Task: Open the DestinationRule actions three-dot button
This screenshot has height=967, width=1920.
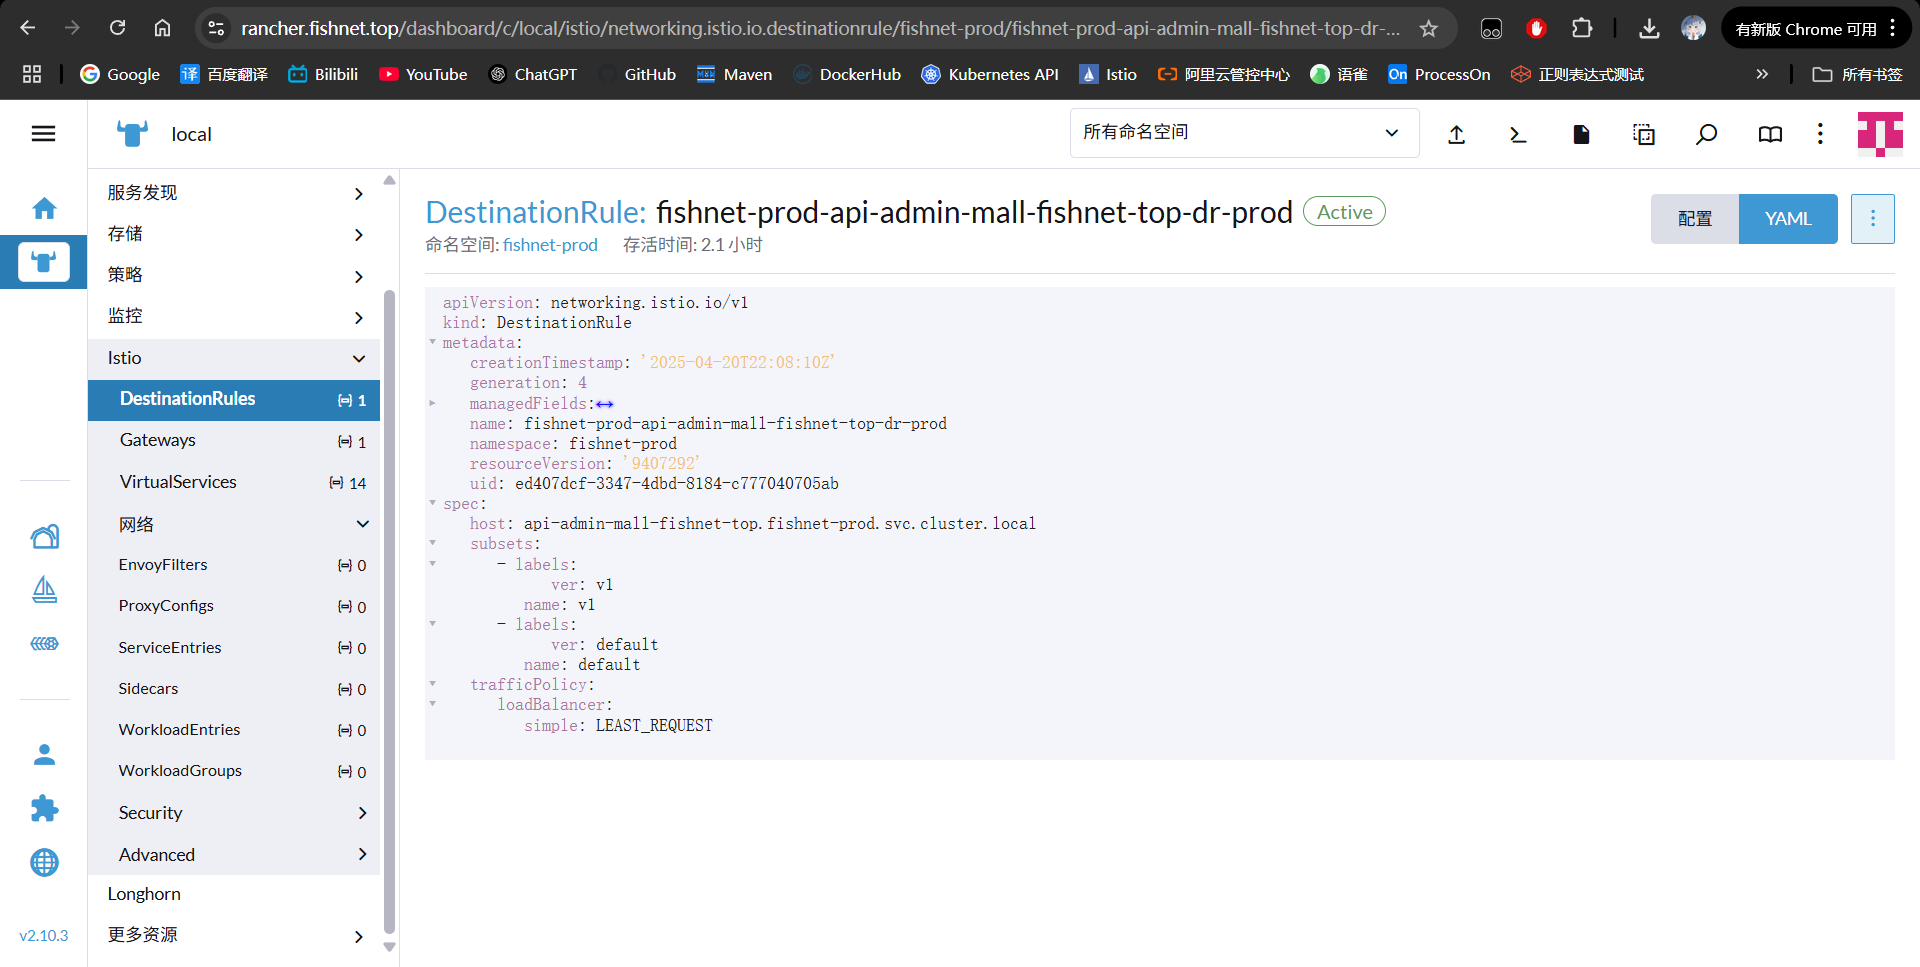Action: 1872,219
